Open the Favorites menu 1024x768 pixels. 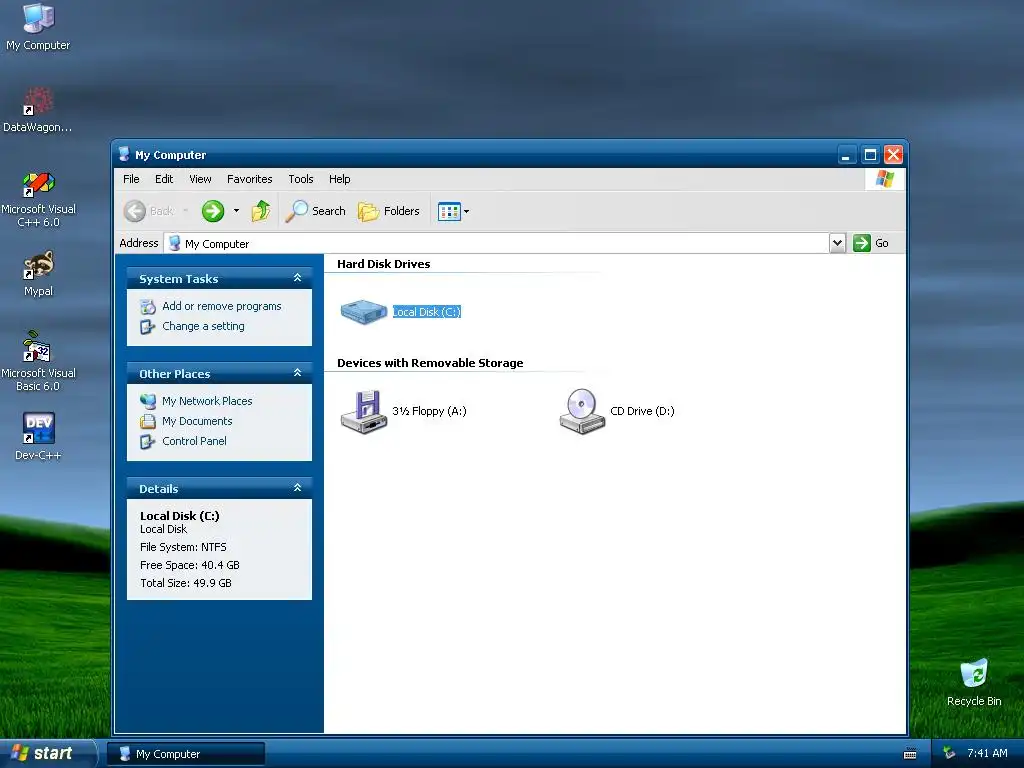(249, 179)
